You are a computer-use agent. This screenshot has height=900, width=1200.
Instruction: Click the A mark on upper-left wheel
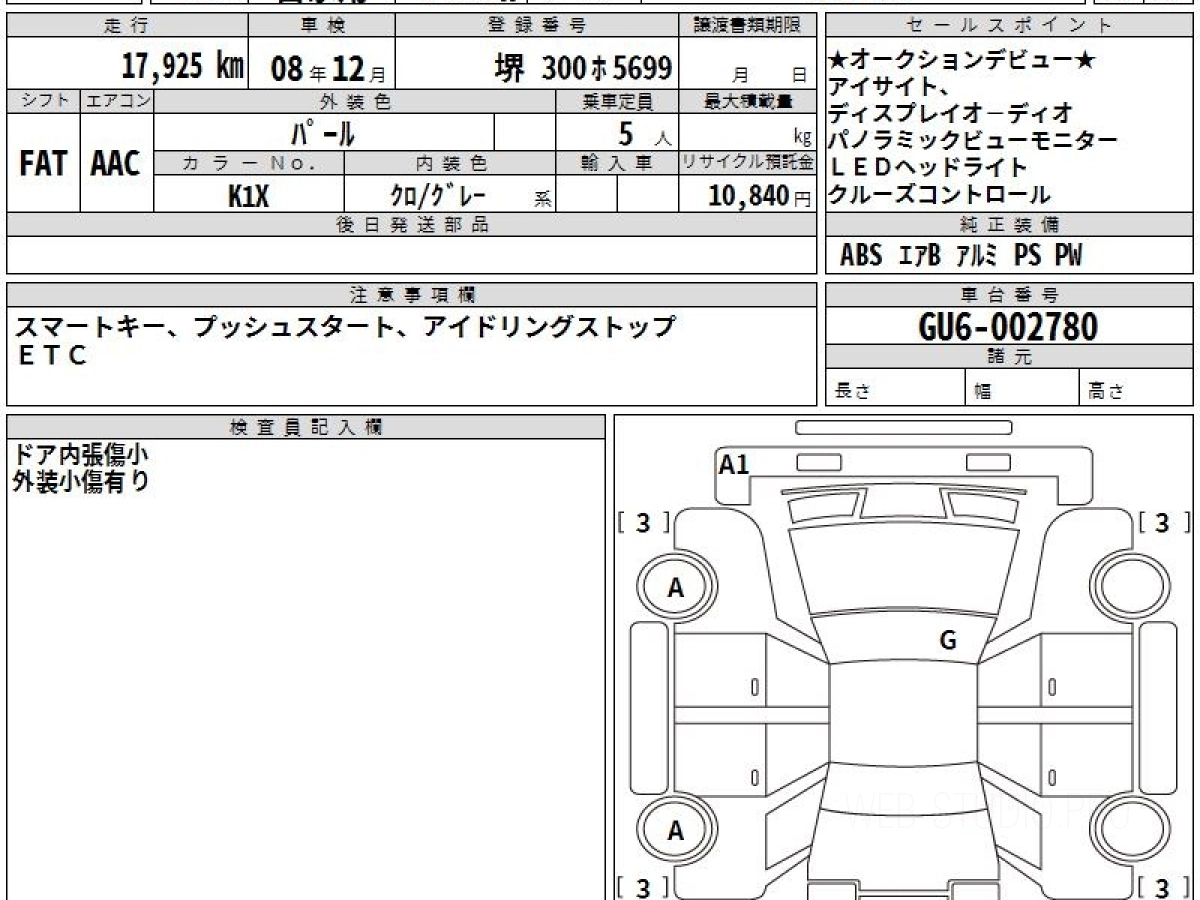tap(676, 589)
